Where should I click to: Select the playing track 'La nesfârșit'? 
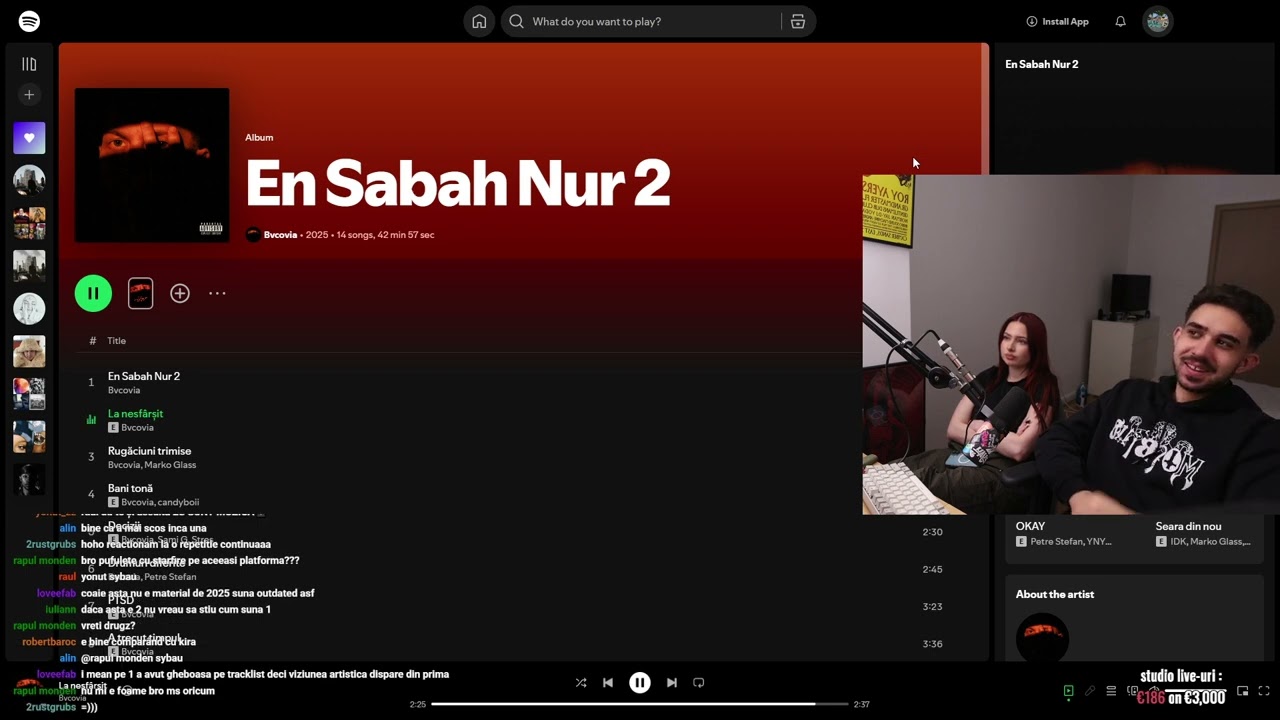pos(135,413)
